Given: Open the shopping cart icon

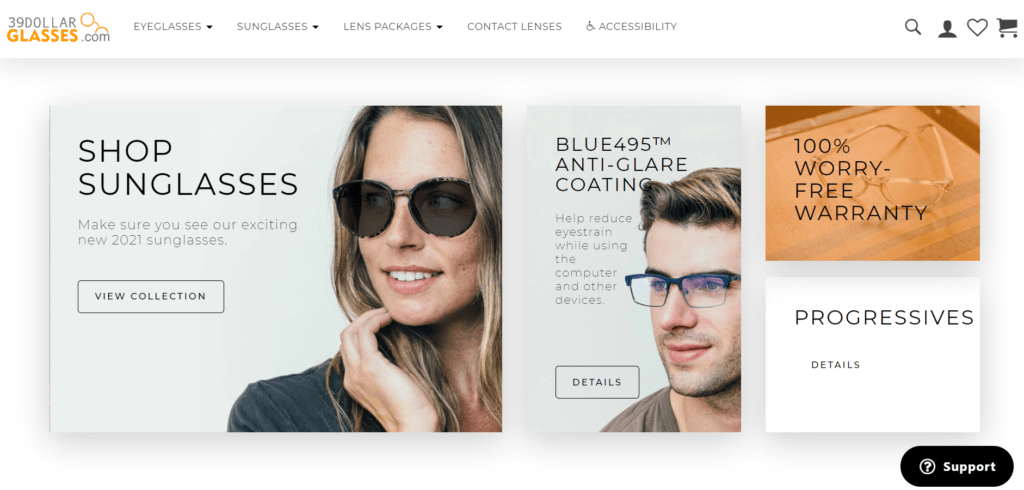Looking at the screenshot, I should click(x=1007, y=27).
